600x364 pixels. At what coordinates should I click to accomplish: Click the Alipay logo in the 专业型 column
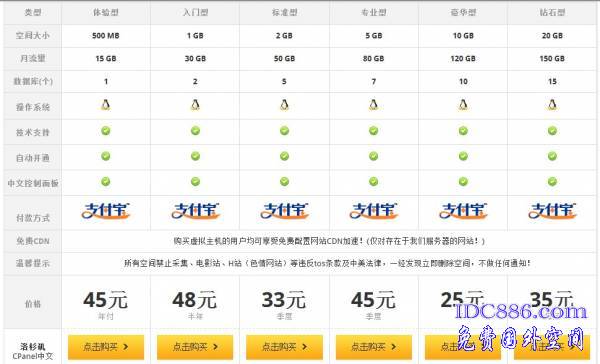[373, 211]
